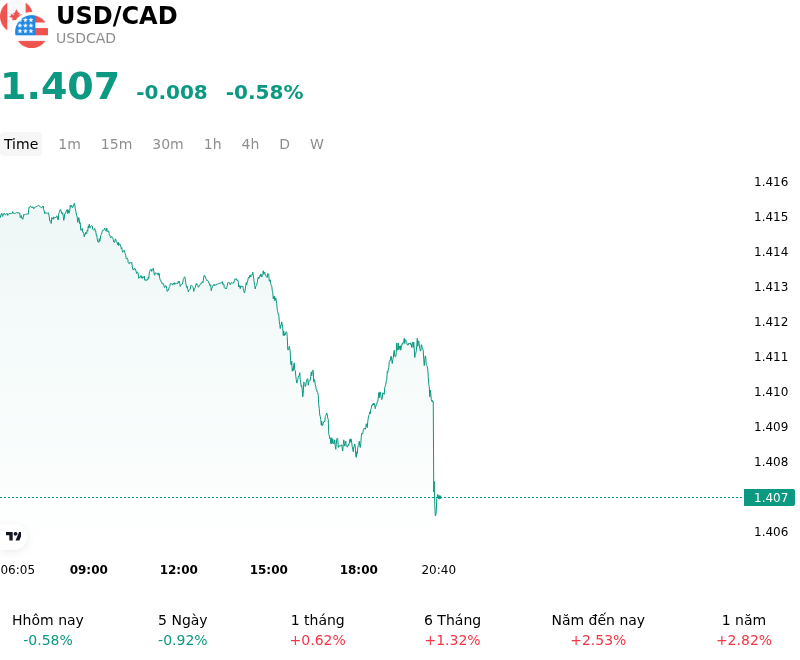
Task: Select the Năm đến nay range
Action: pos(598,630)
